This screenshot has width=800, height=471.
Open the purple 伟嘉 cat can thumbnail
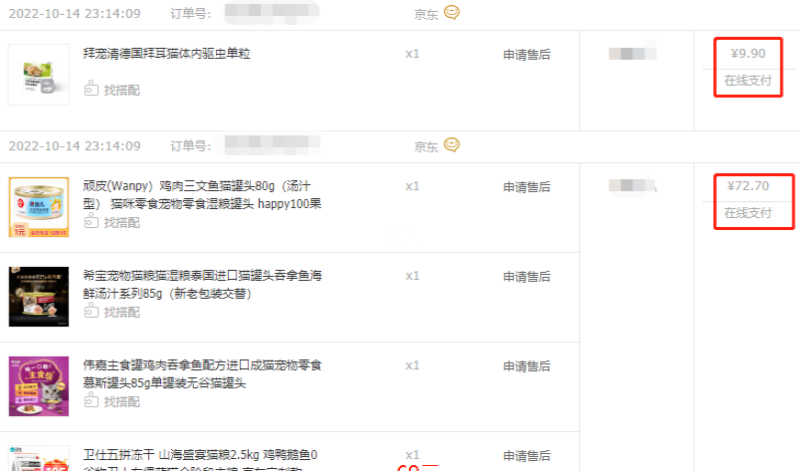(x=39, y=386)
